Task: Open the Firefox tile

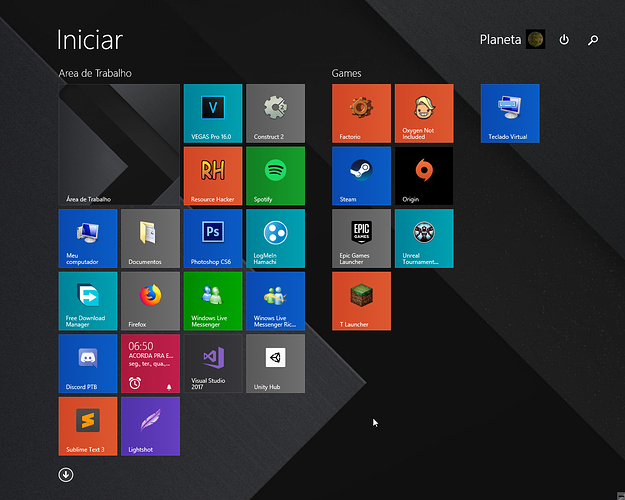Action: click(150, 301)
